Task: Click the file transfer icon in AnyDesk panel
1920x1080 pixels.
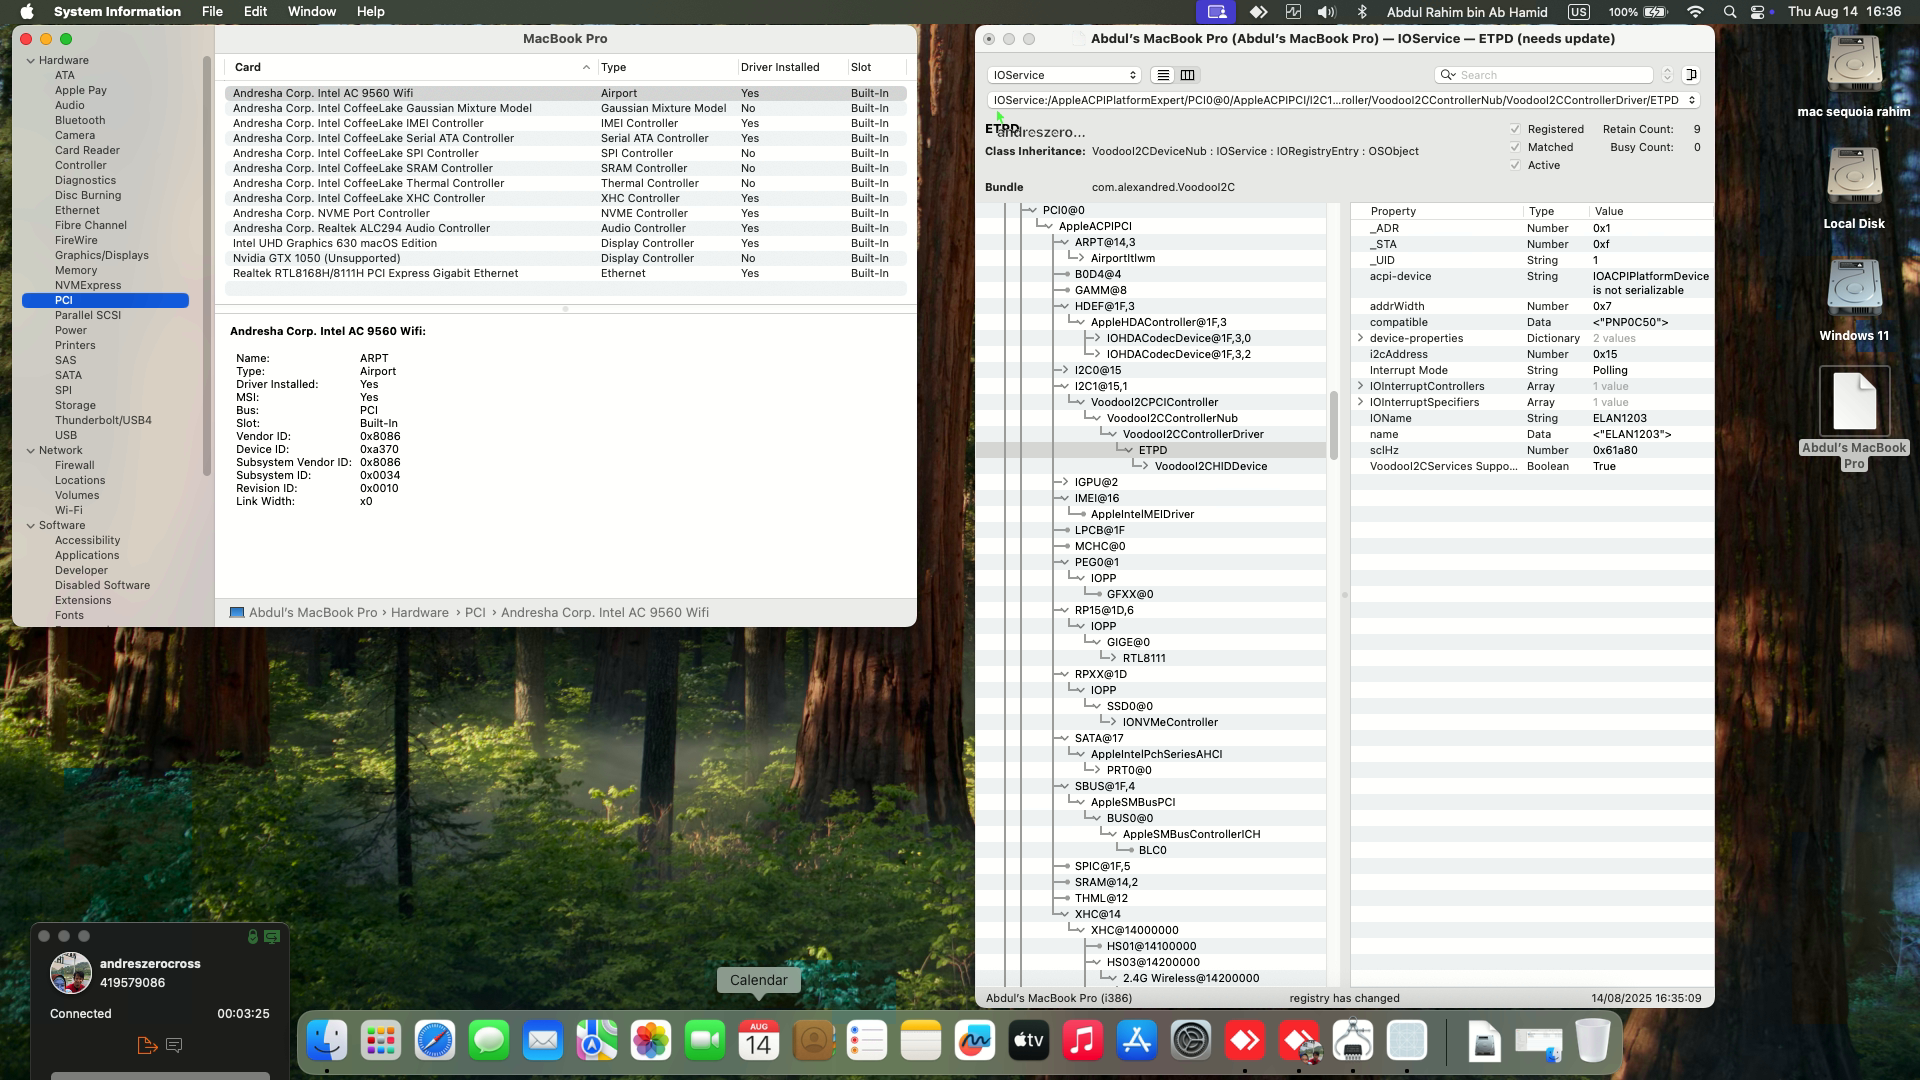Action: 147,1045
